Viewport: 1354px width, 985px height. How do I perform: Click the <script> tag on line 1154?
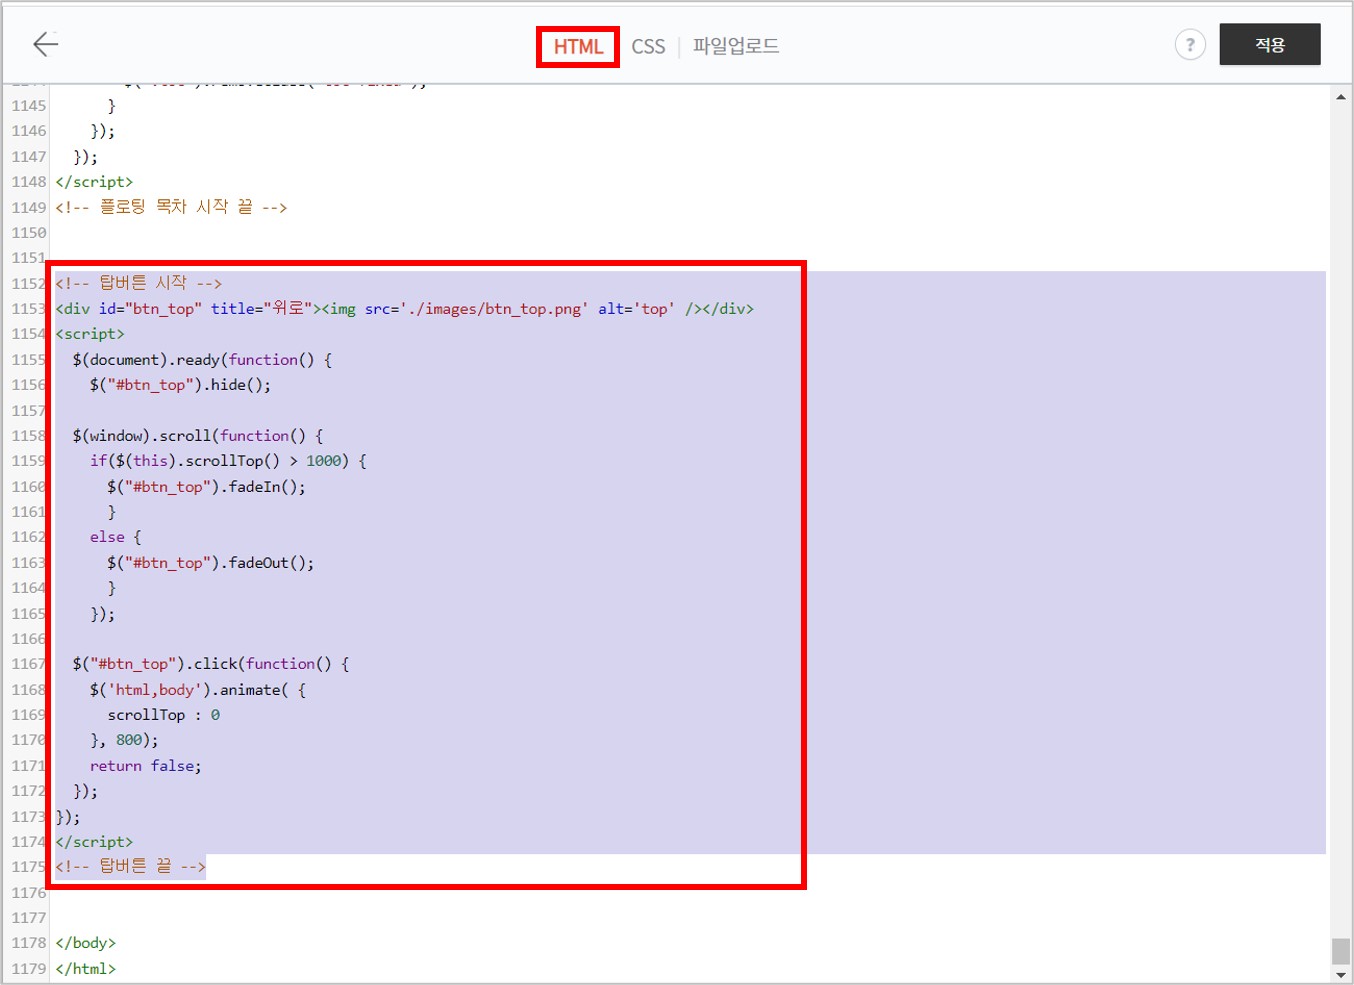tap(90, 334)
